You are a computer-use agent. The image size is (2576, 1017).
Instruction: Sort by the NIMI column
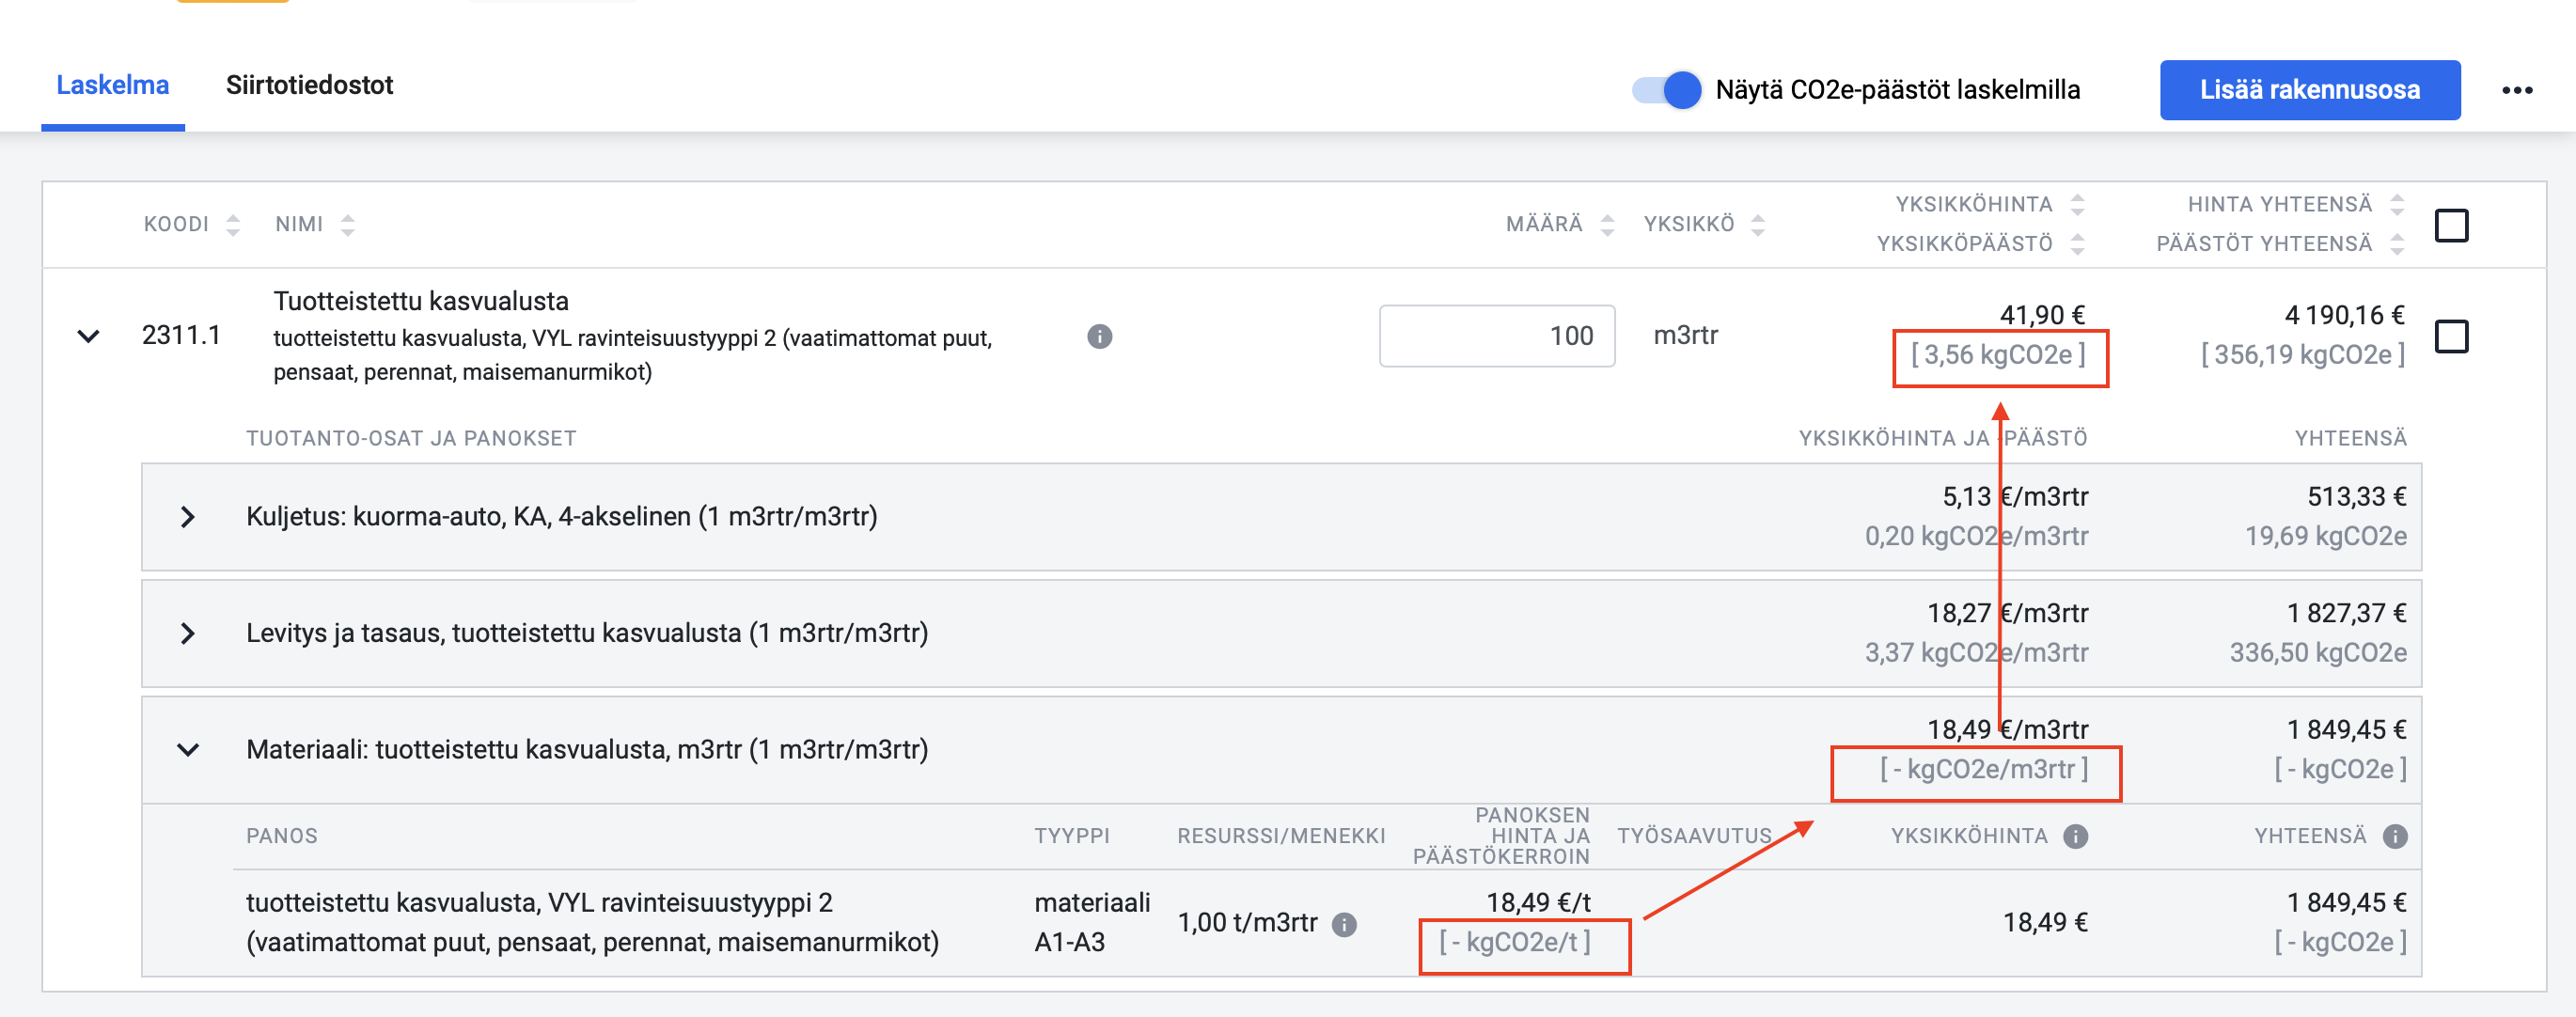pyautogui.click(x=347, y=224)
